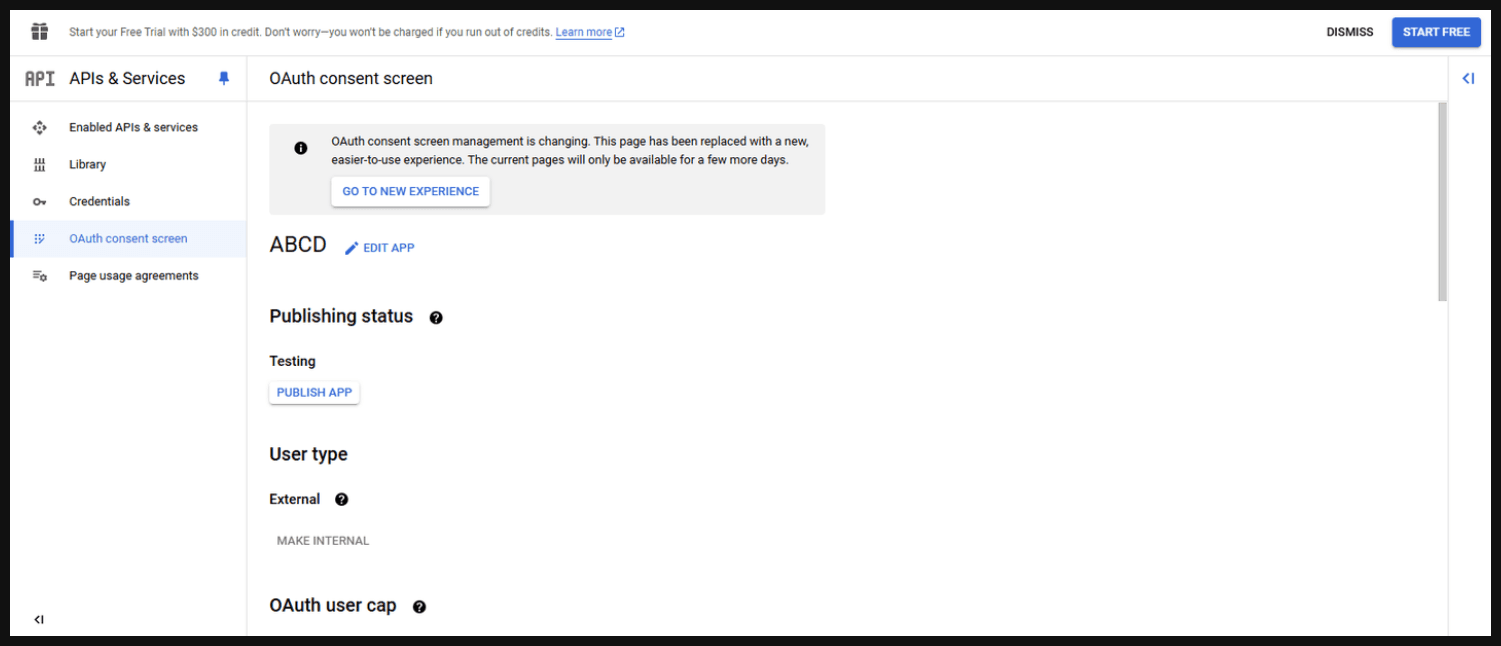Toggle the right side panel

pyautogui.click(x=1468, y=78)
